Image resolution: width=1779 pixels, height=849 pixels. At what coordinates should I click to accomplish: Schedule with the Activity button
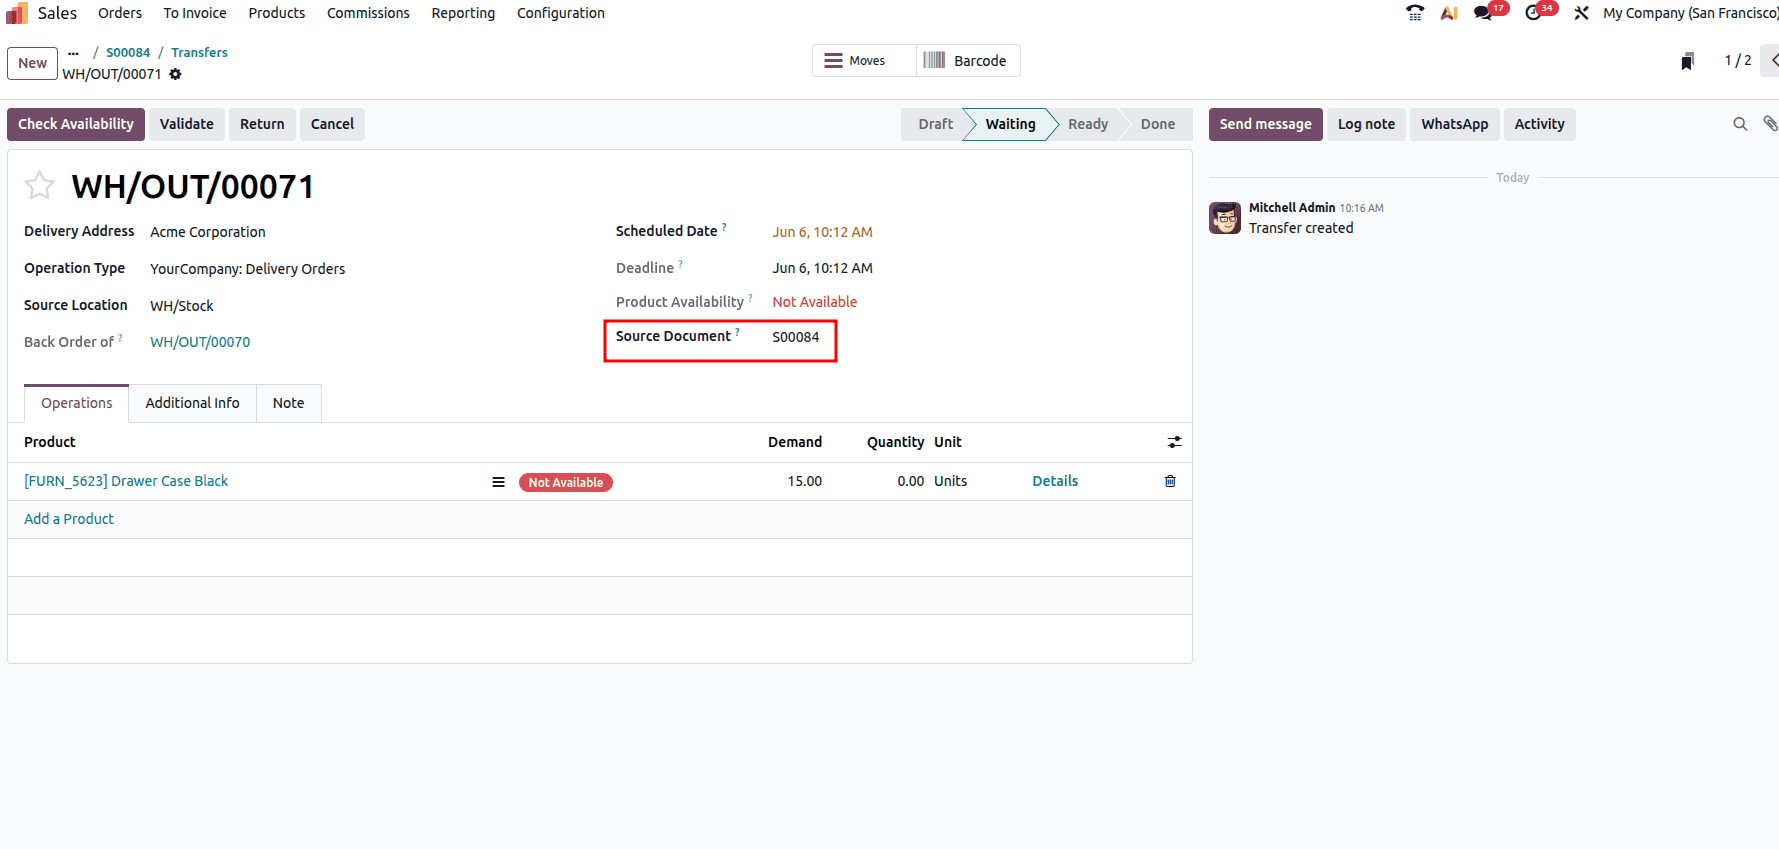click(x=1539, y=124)
